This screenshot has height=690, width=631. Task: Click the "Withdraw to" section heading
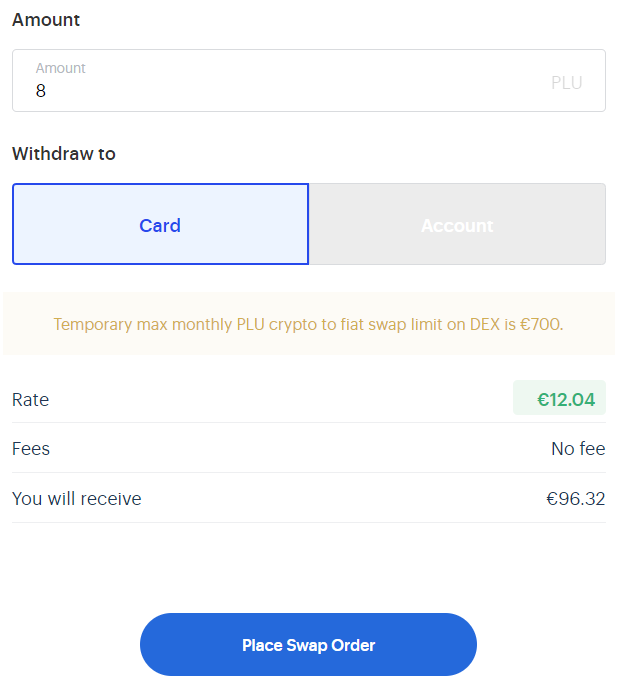tap(63, 154)
